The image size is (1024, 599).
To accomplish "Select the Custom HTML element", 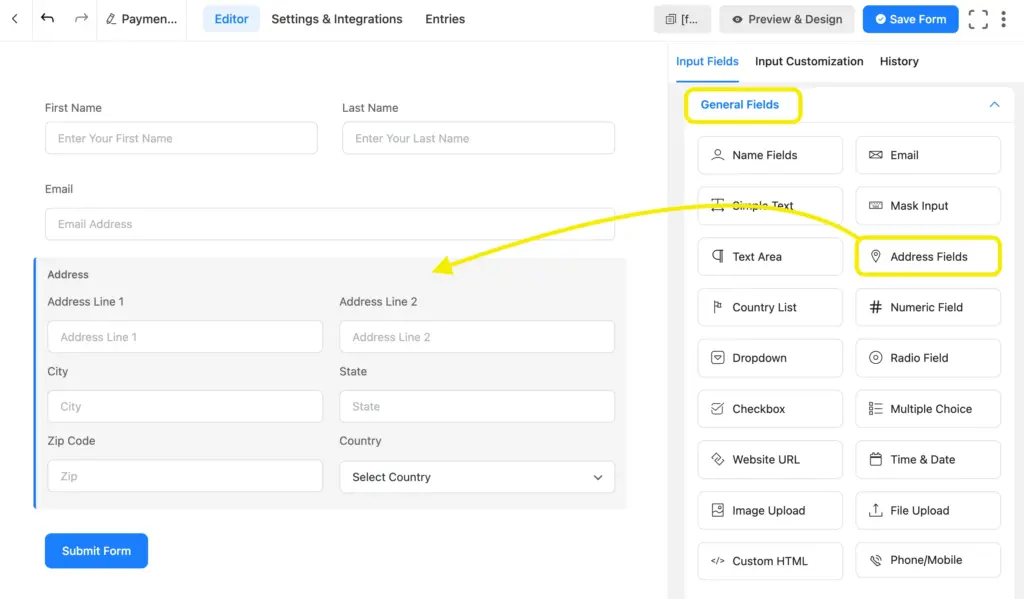I will [769, 561].
